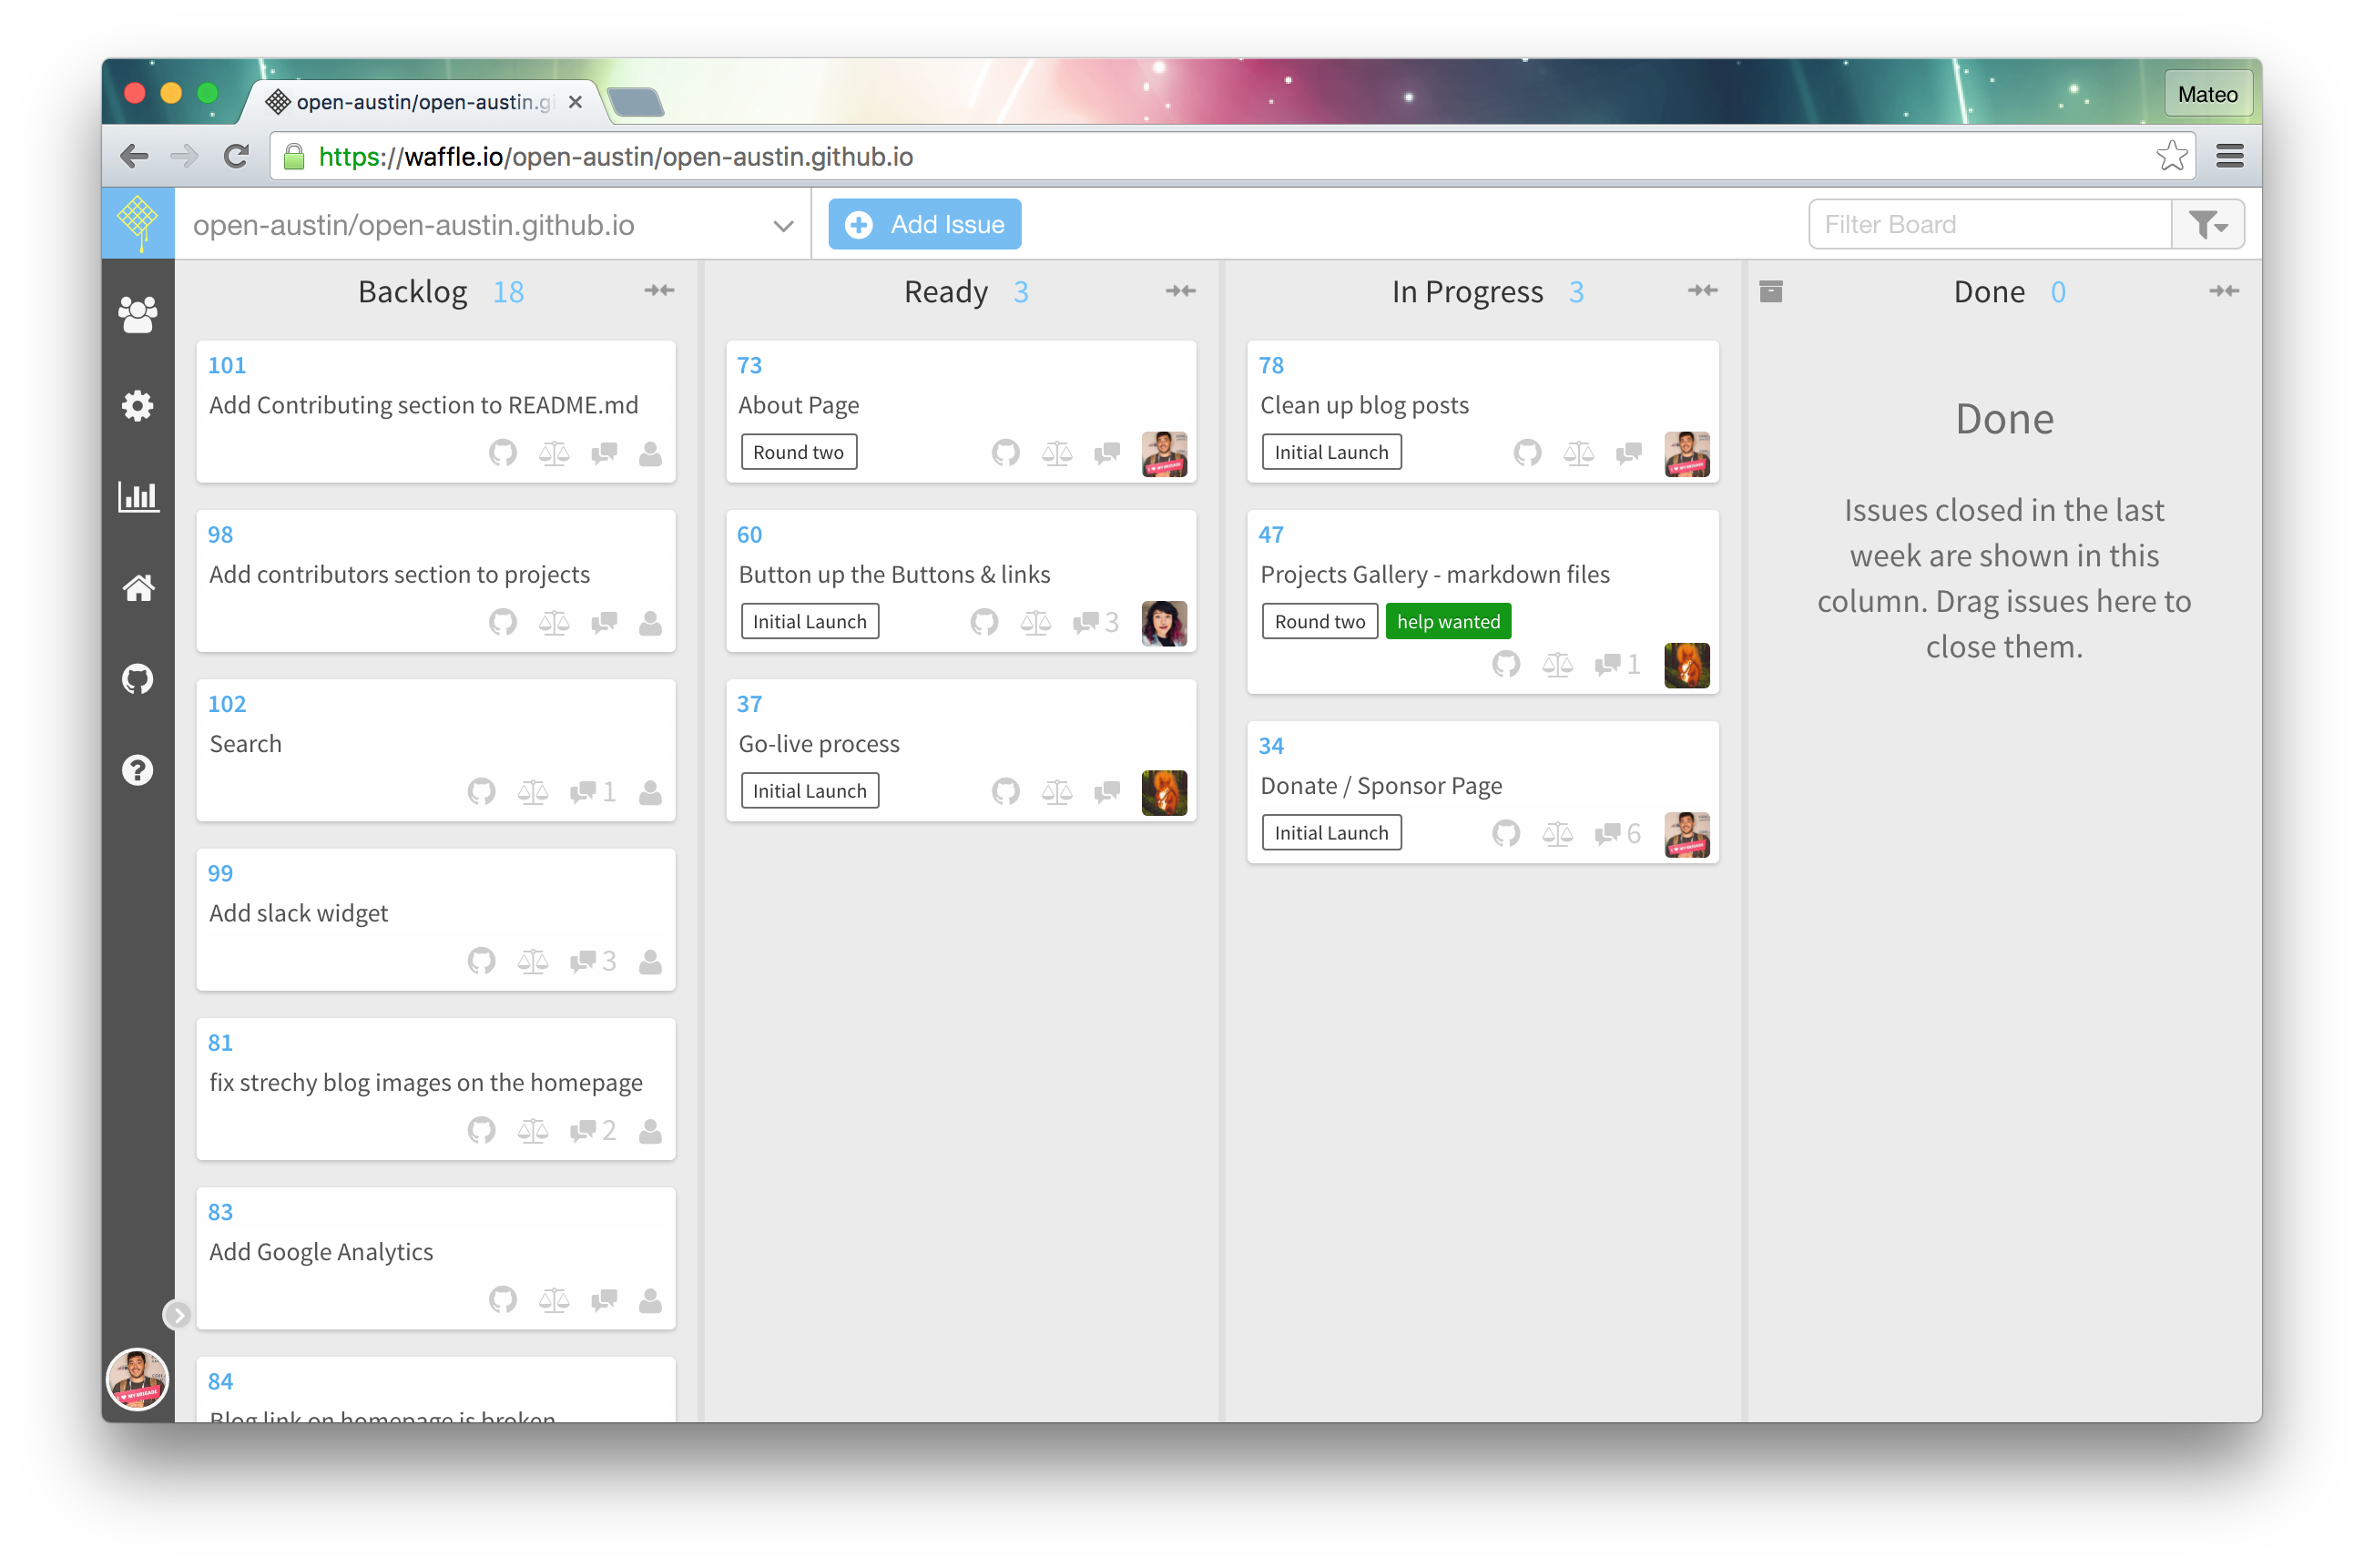Expand the Backlog column with arrow icon
2364x1568 pixels.
[659, 290]
